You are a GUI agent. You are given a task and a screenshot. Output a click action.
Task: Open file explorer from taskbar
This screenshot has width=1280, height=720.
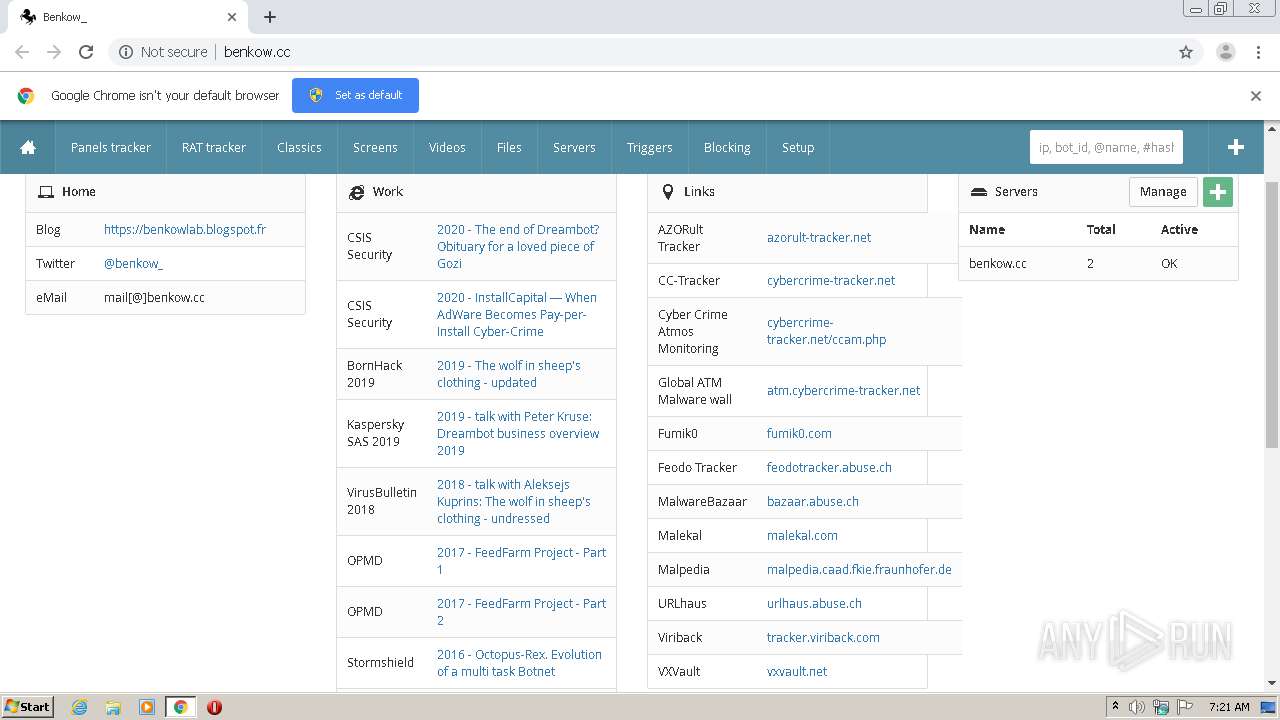pyautogui.click(x=113, y=707)
